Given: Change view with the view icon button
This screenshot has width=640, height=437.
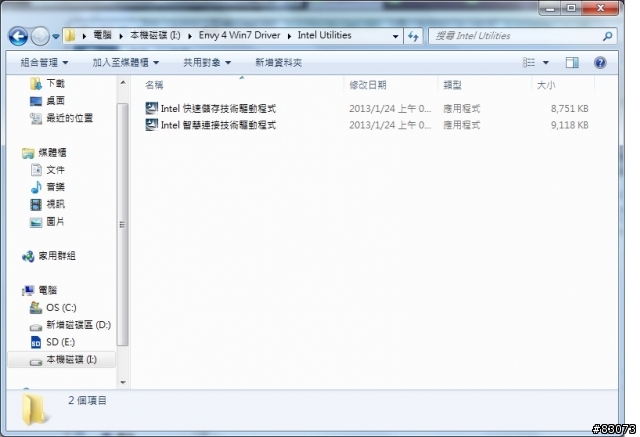Looking at the screenshot, I should (x=529, y=62).
